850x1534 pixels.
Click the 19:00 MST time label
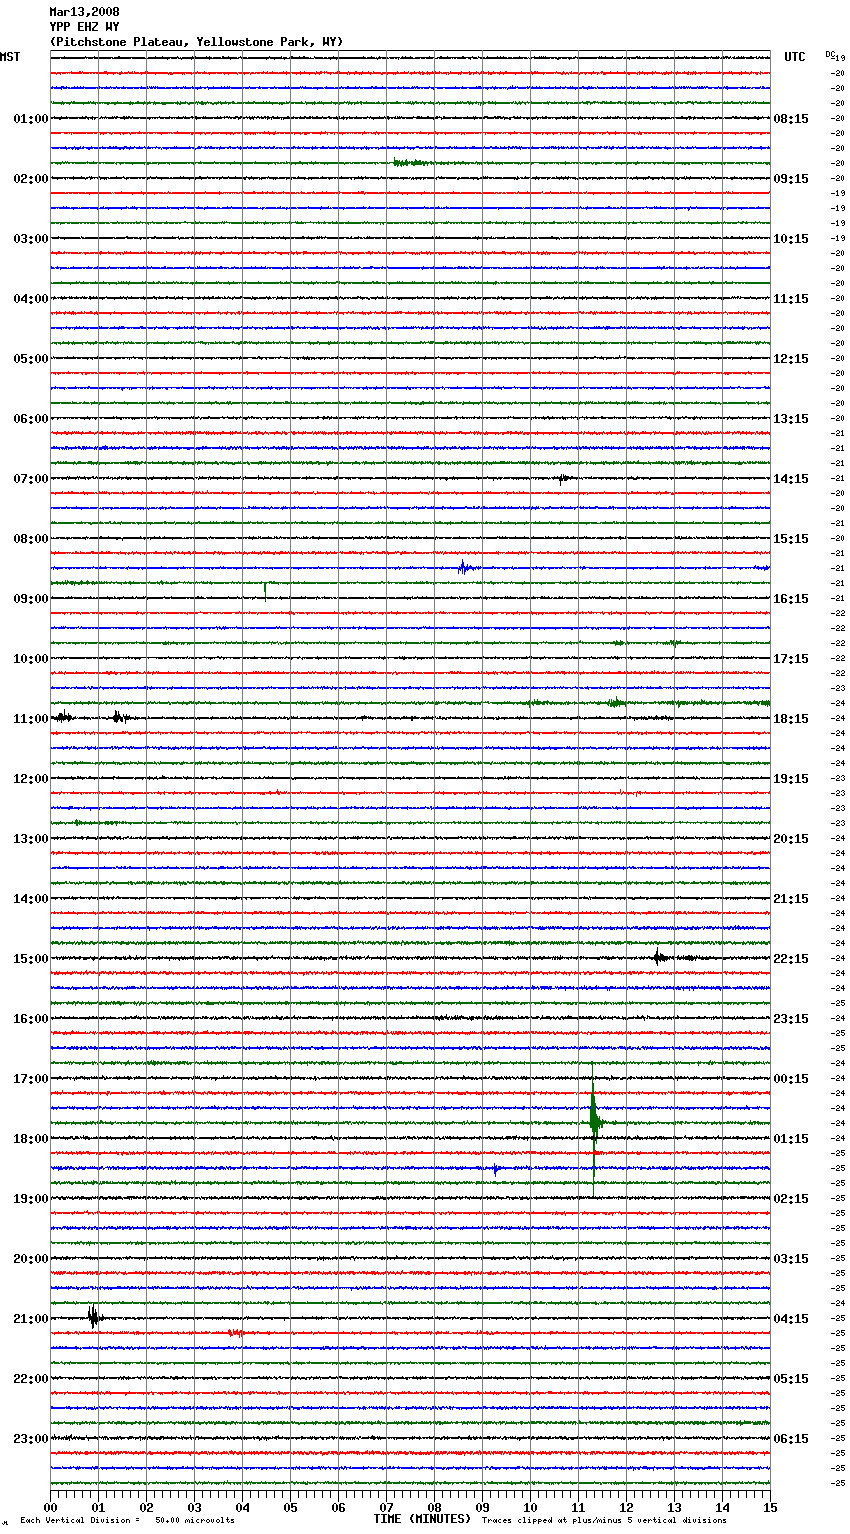[31, 1199]
